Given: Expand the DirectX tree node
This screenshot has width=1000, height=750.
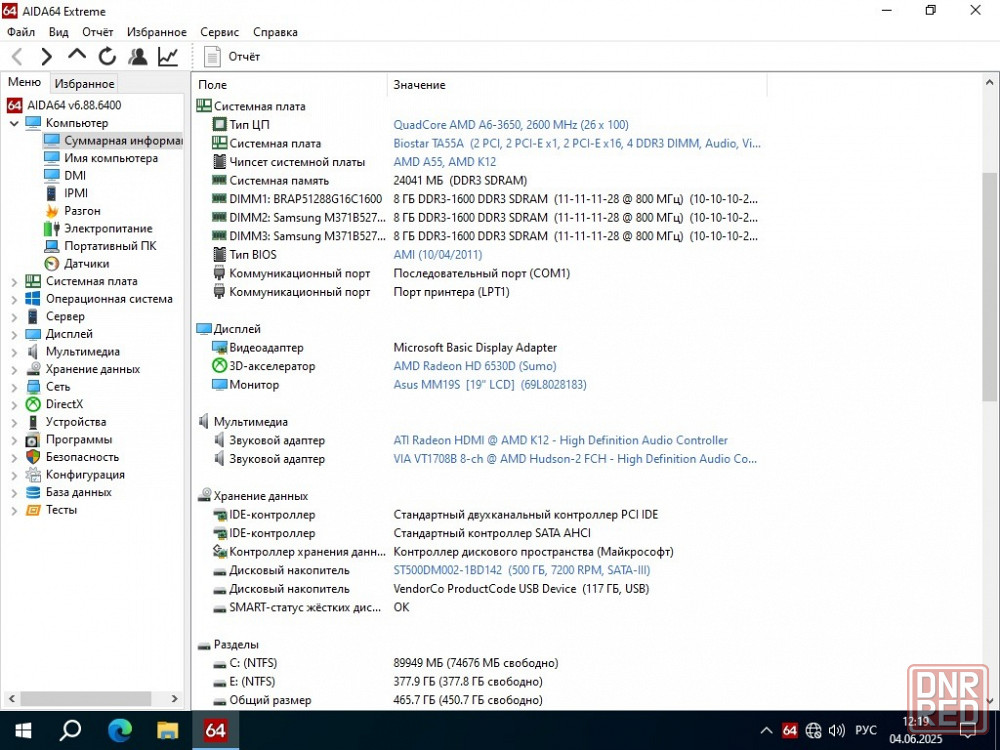Looking at the screenshot, I should click(14, 404).
